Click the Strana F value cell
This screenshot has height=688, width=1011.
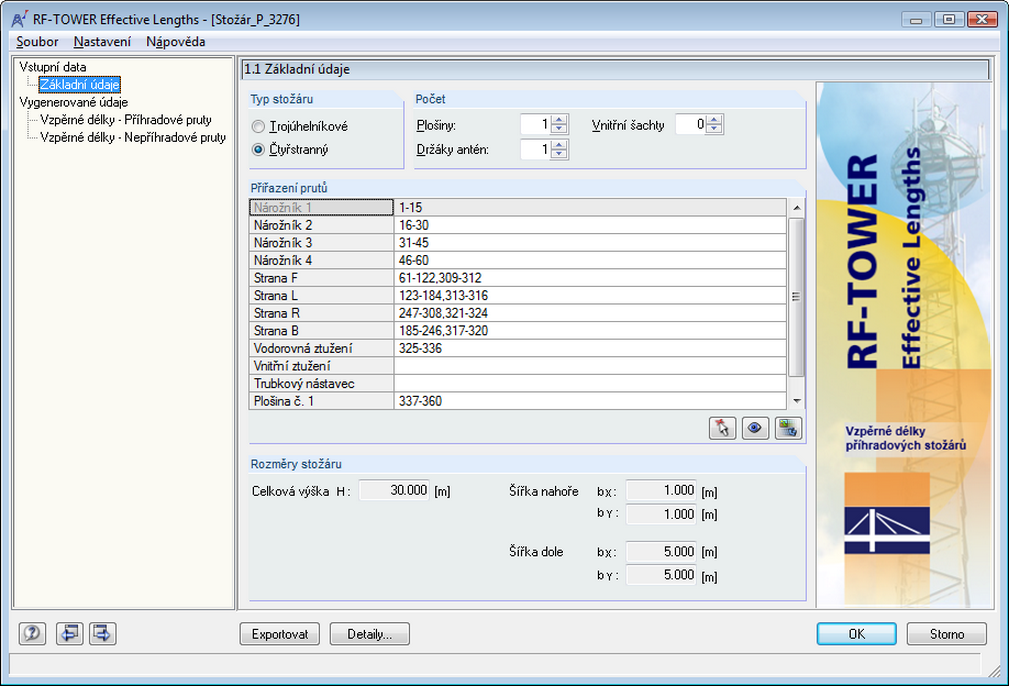[x=590, y=278]
